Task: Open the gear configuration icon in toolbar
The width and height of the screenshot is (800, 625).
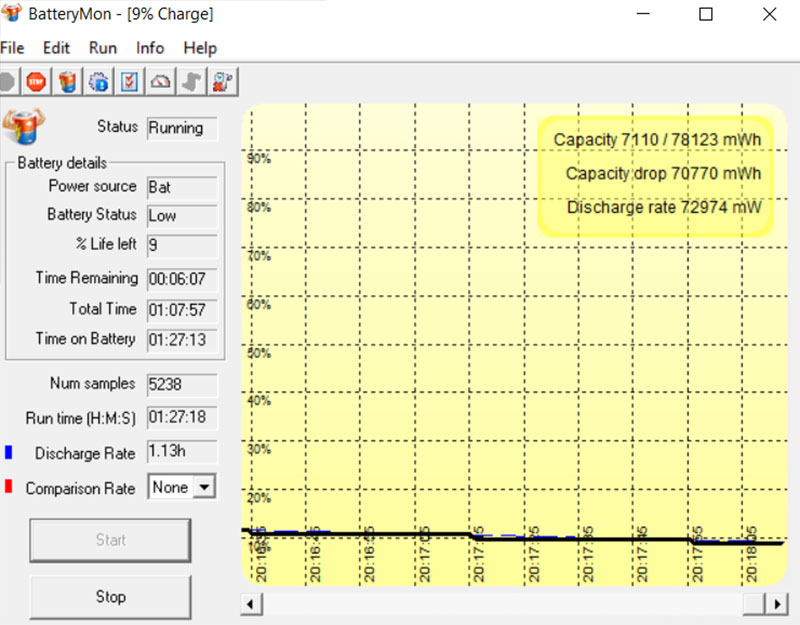Action: pyautogui.click(x=99, y=81)
